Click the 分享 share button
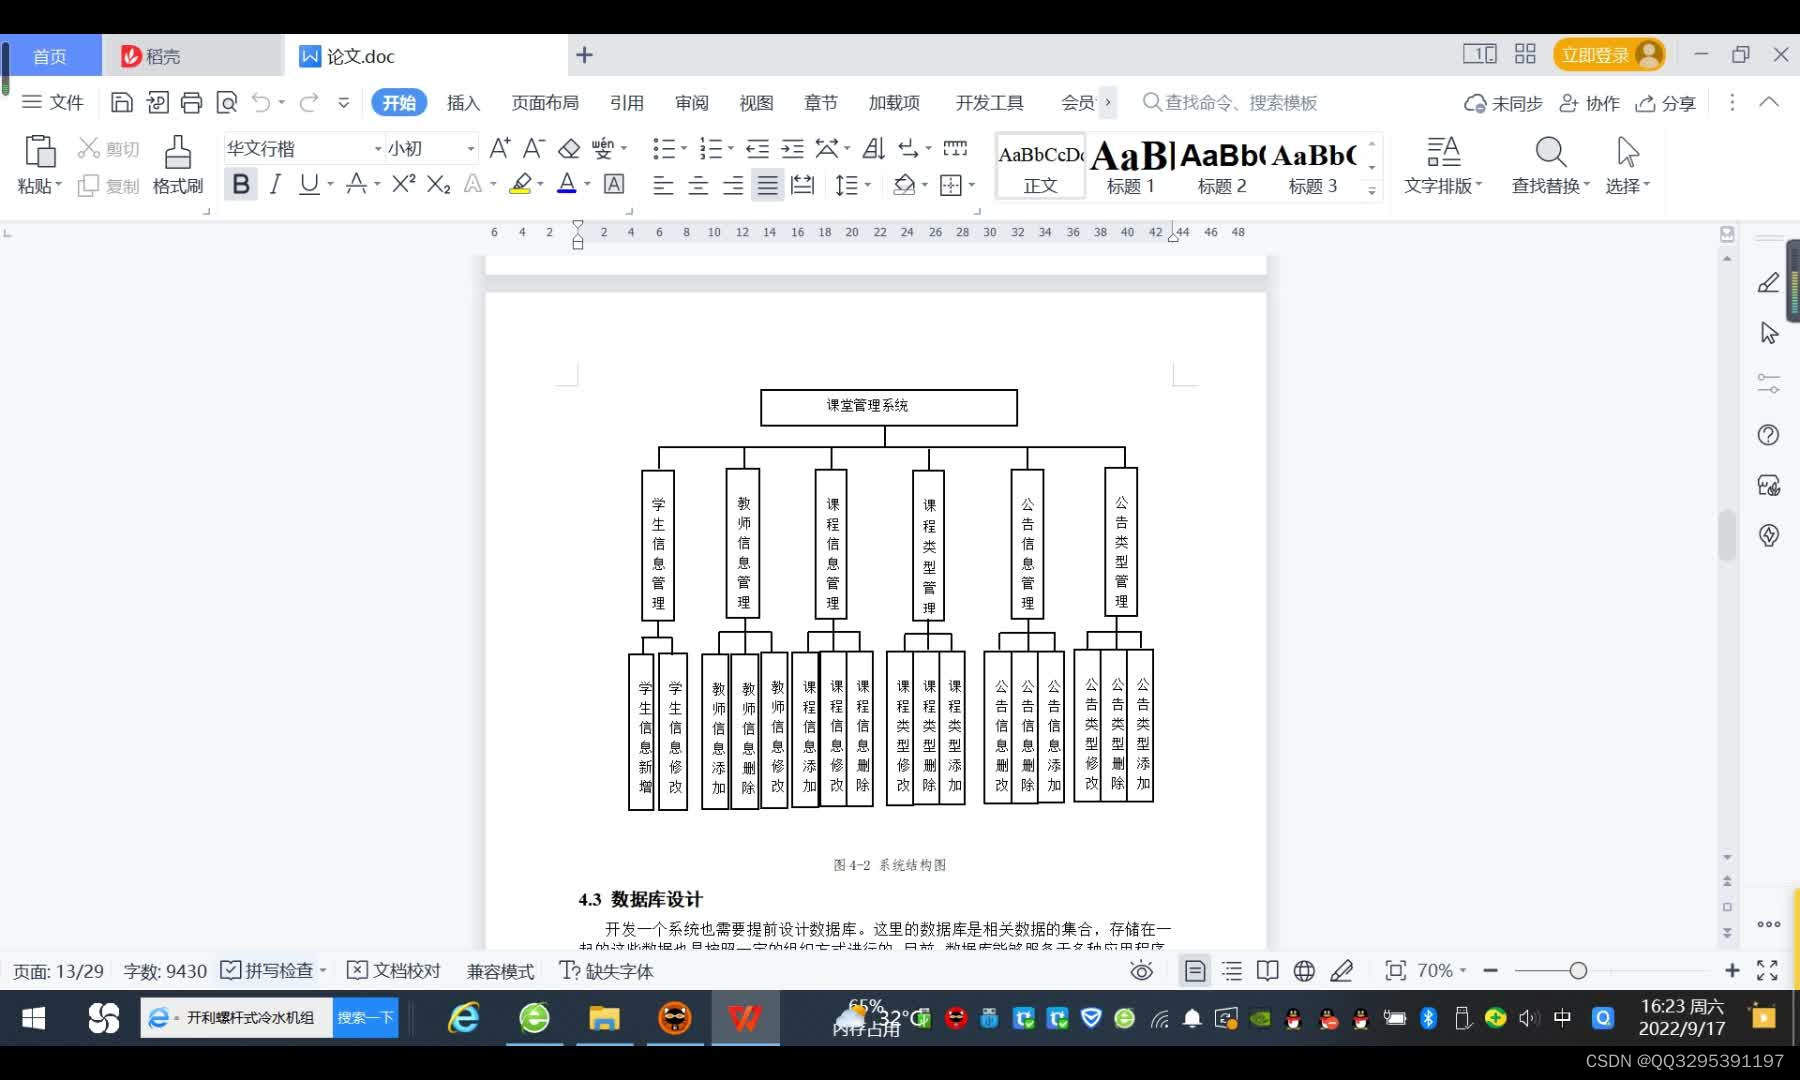Screen dimensions: 1800x1080 [x=1666, y=103]
